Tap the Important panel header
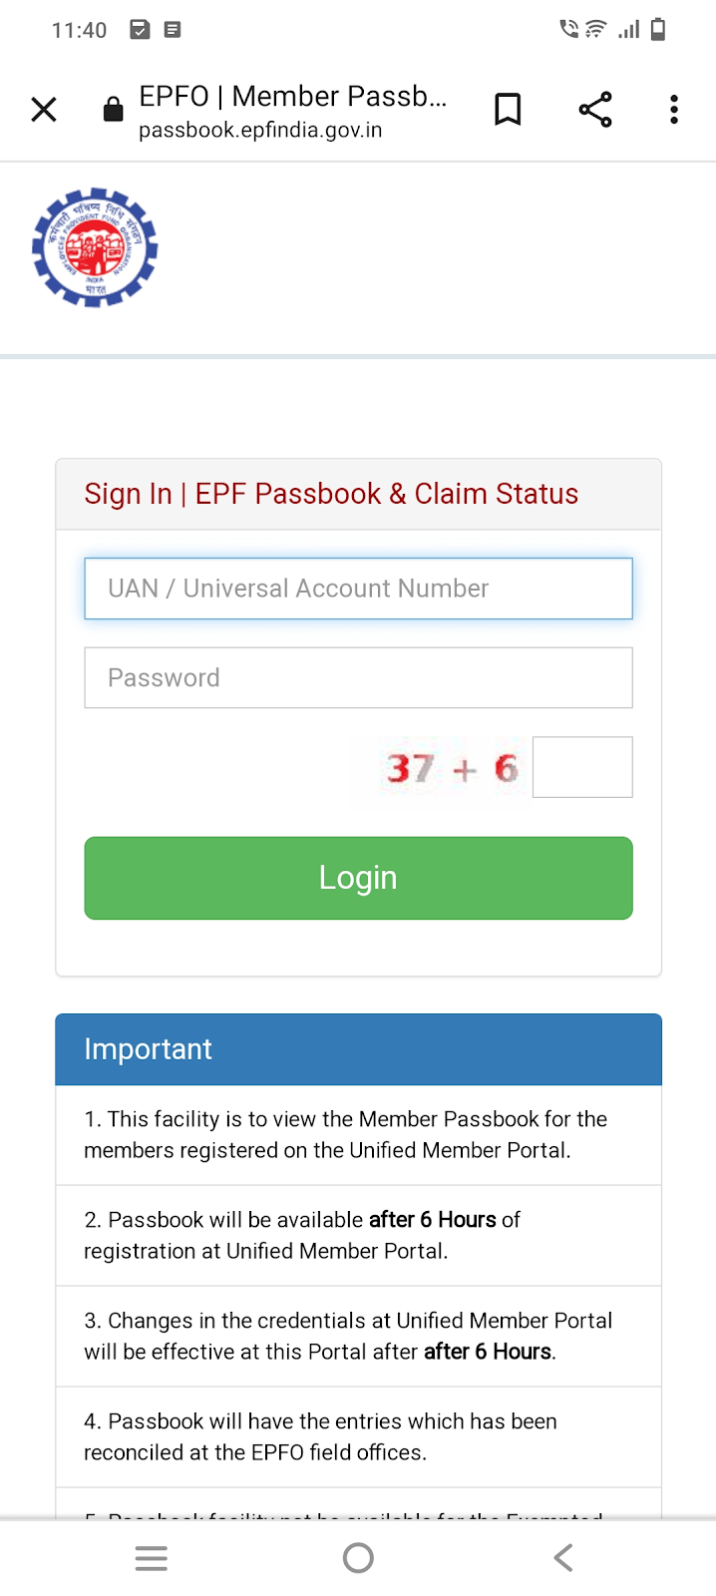 (358, 1049)
